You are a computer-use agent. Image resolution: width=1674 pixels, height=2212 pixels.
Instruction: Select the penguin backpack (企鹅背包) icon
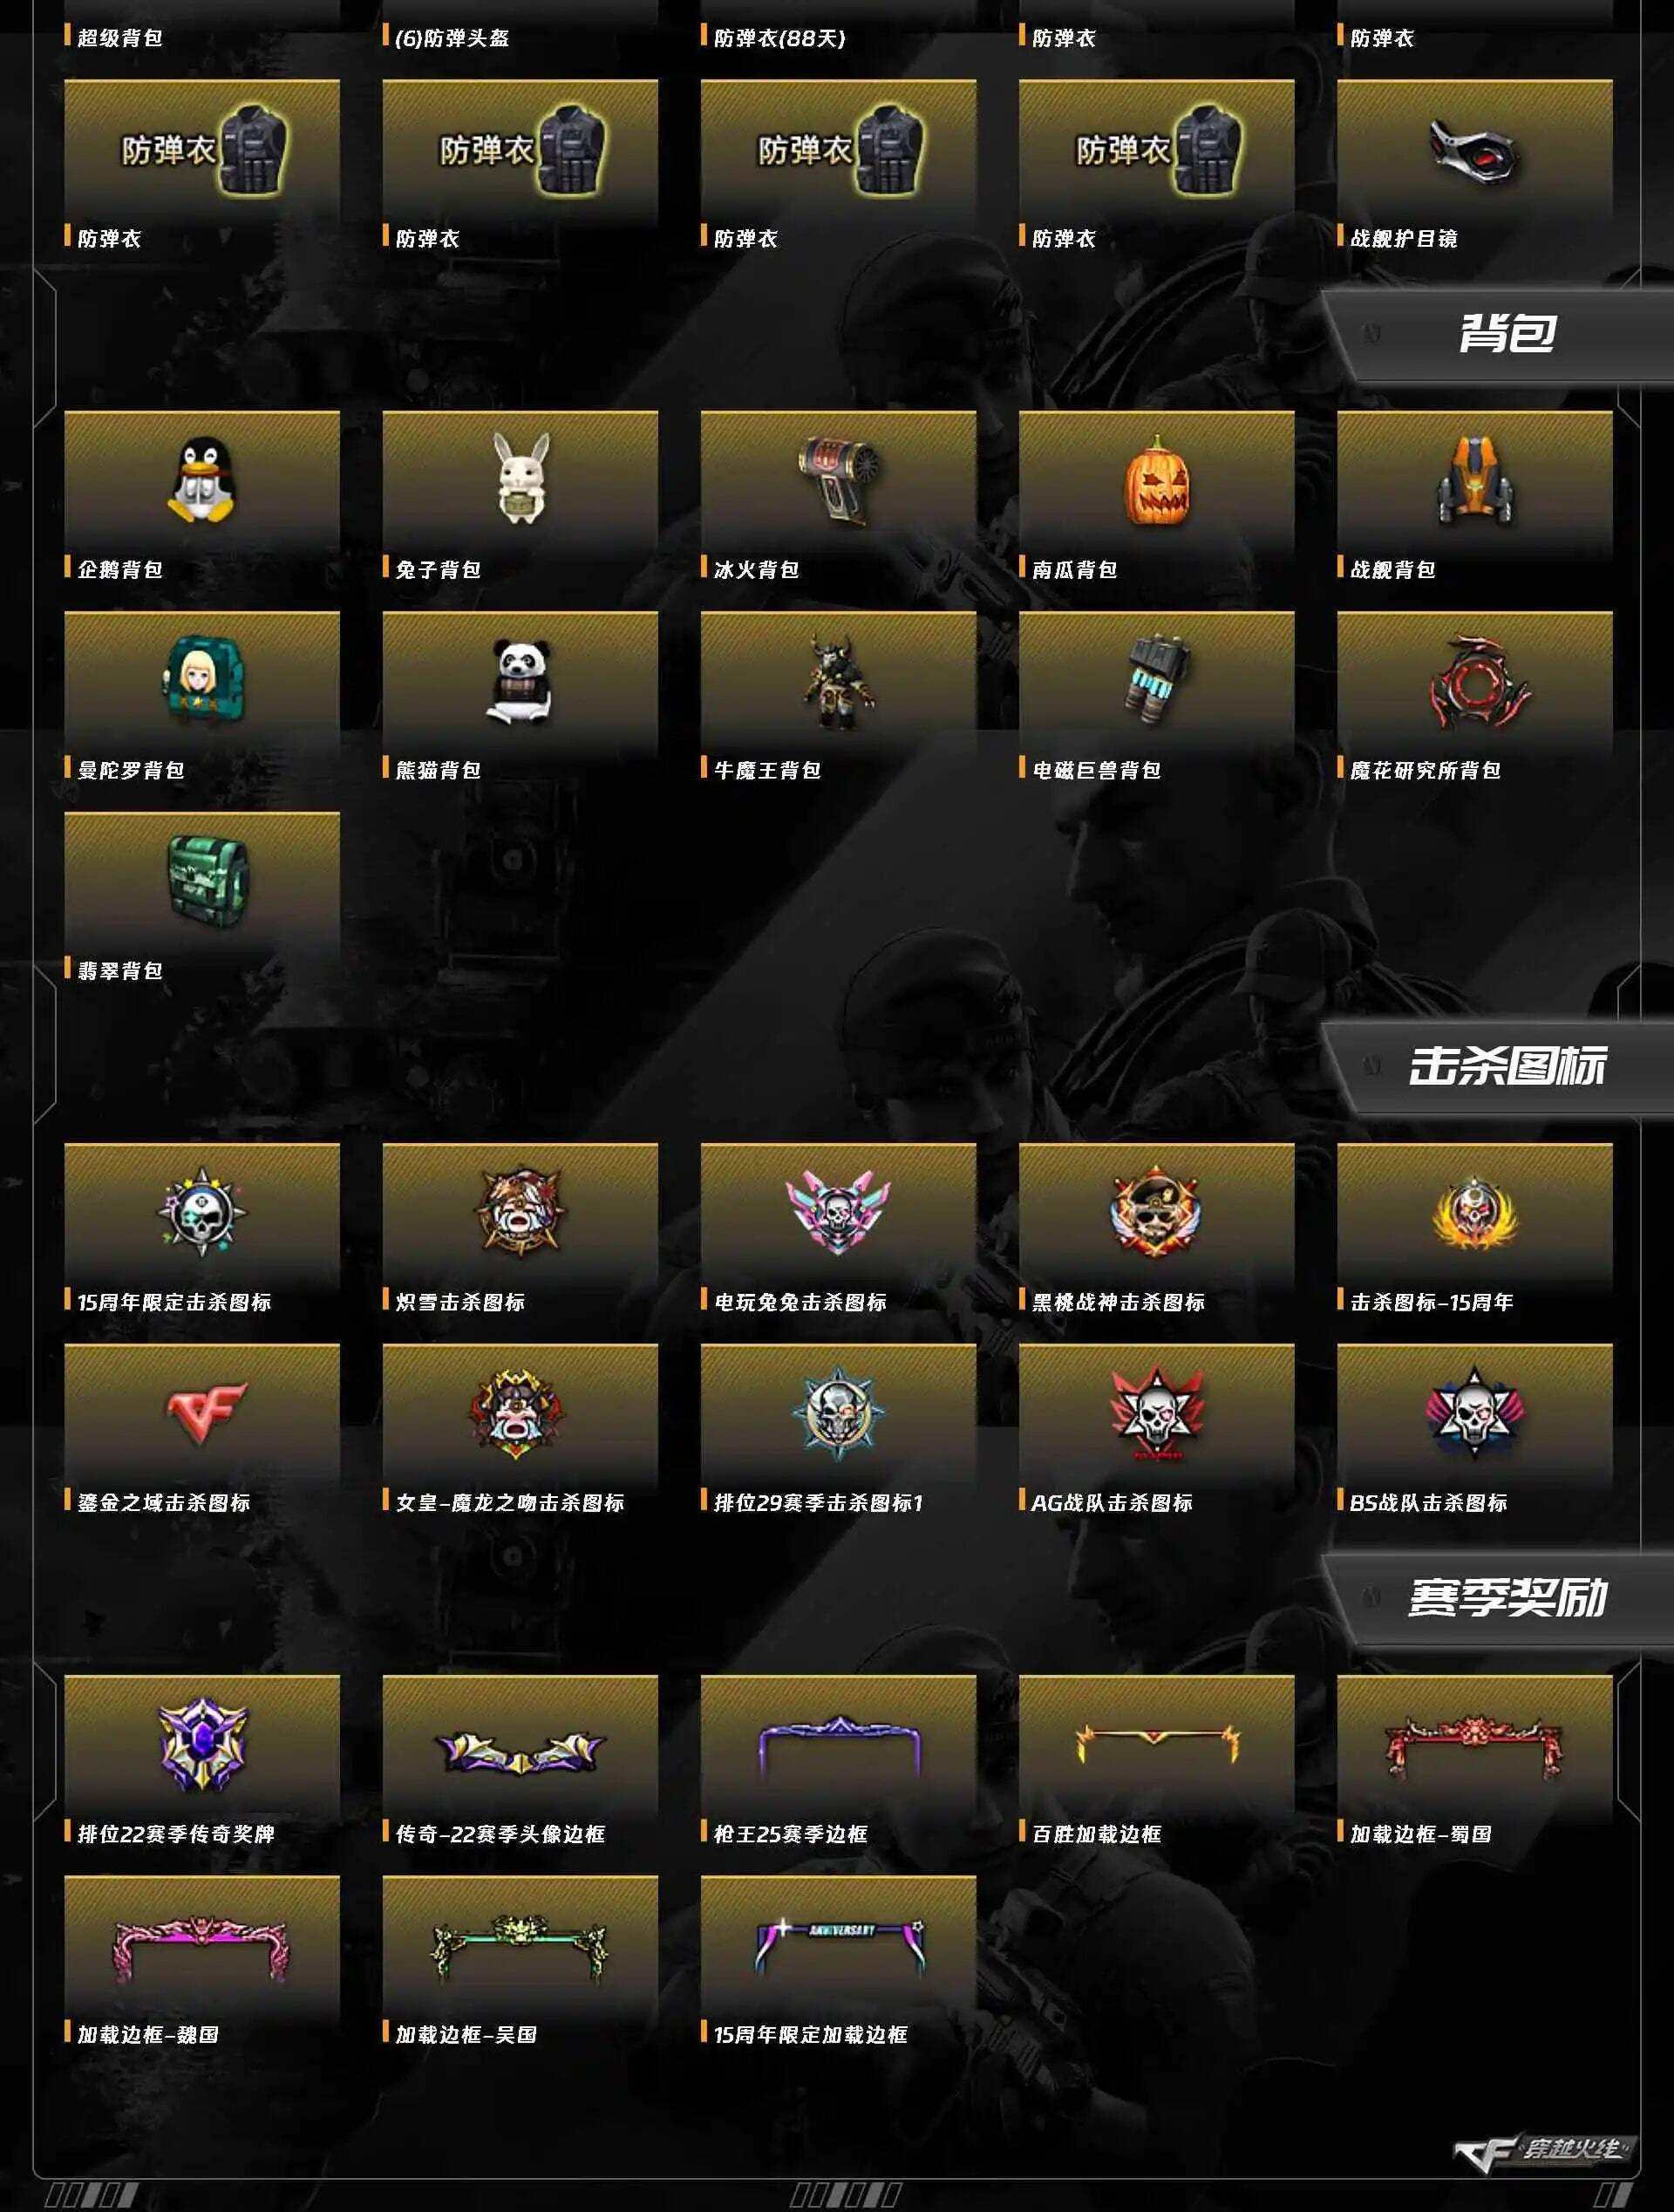click(202, 483)
